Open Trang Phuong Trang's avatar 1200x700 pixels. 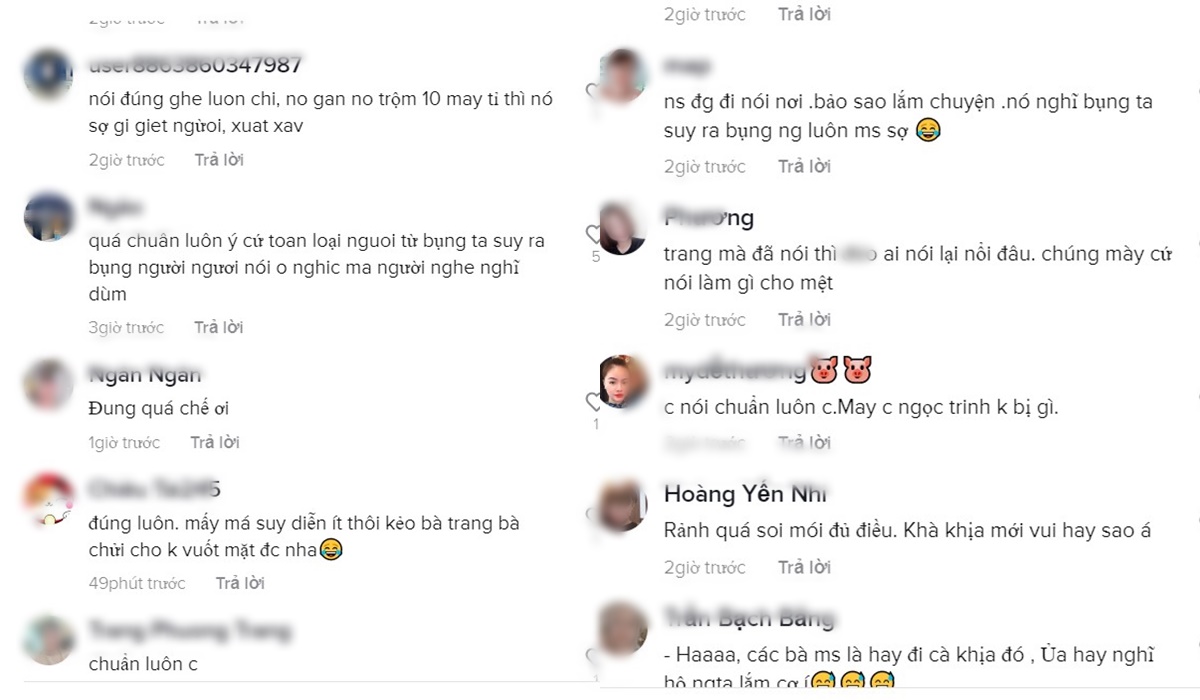click(x=48, y=640)
